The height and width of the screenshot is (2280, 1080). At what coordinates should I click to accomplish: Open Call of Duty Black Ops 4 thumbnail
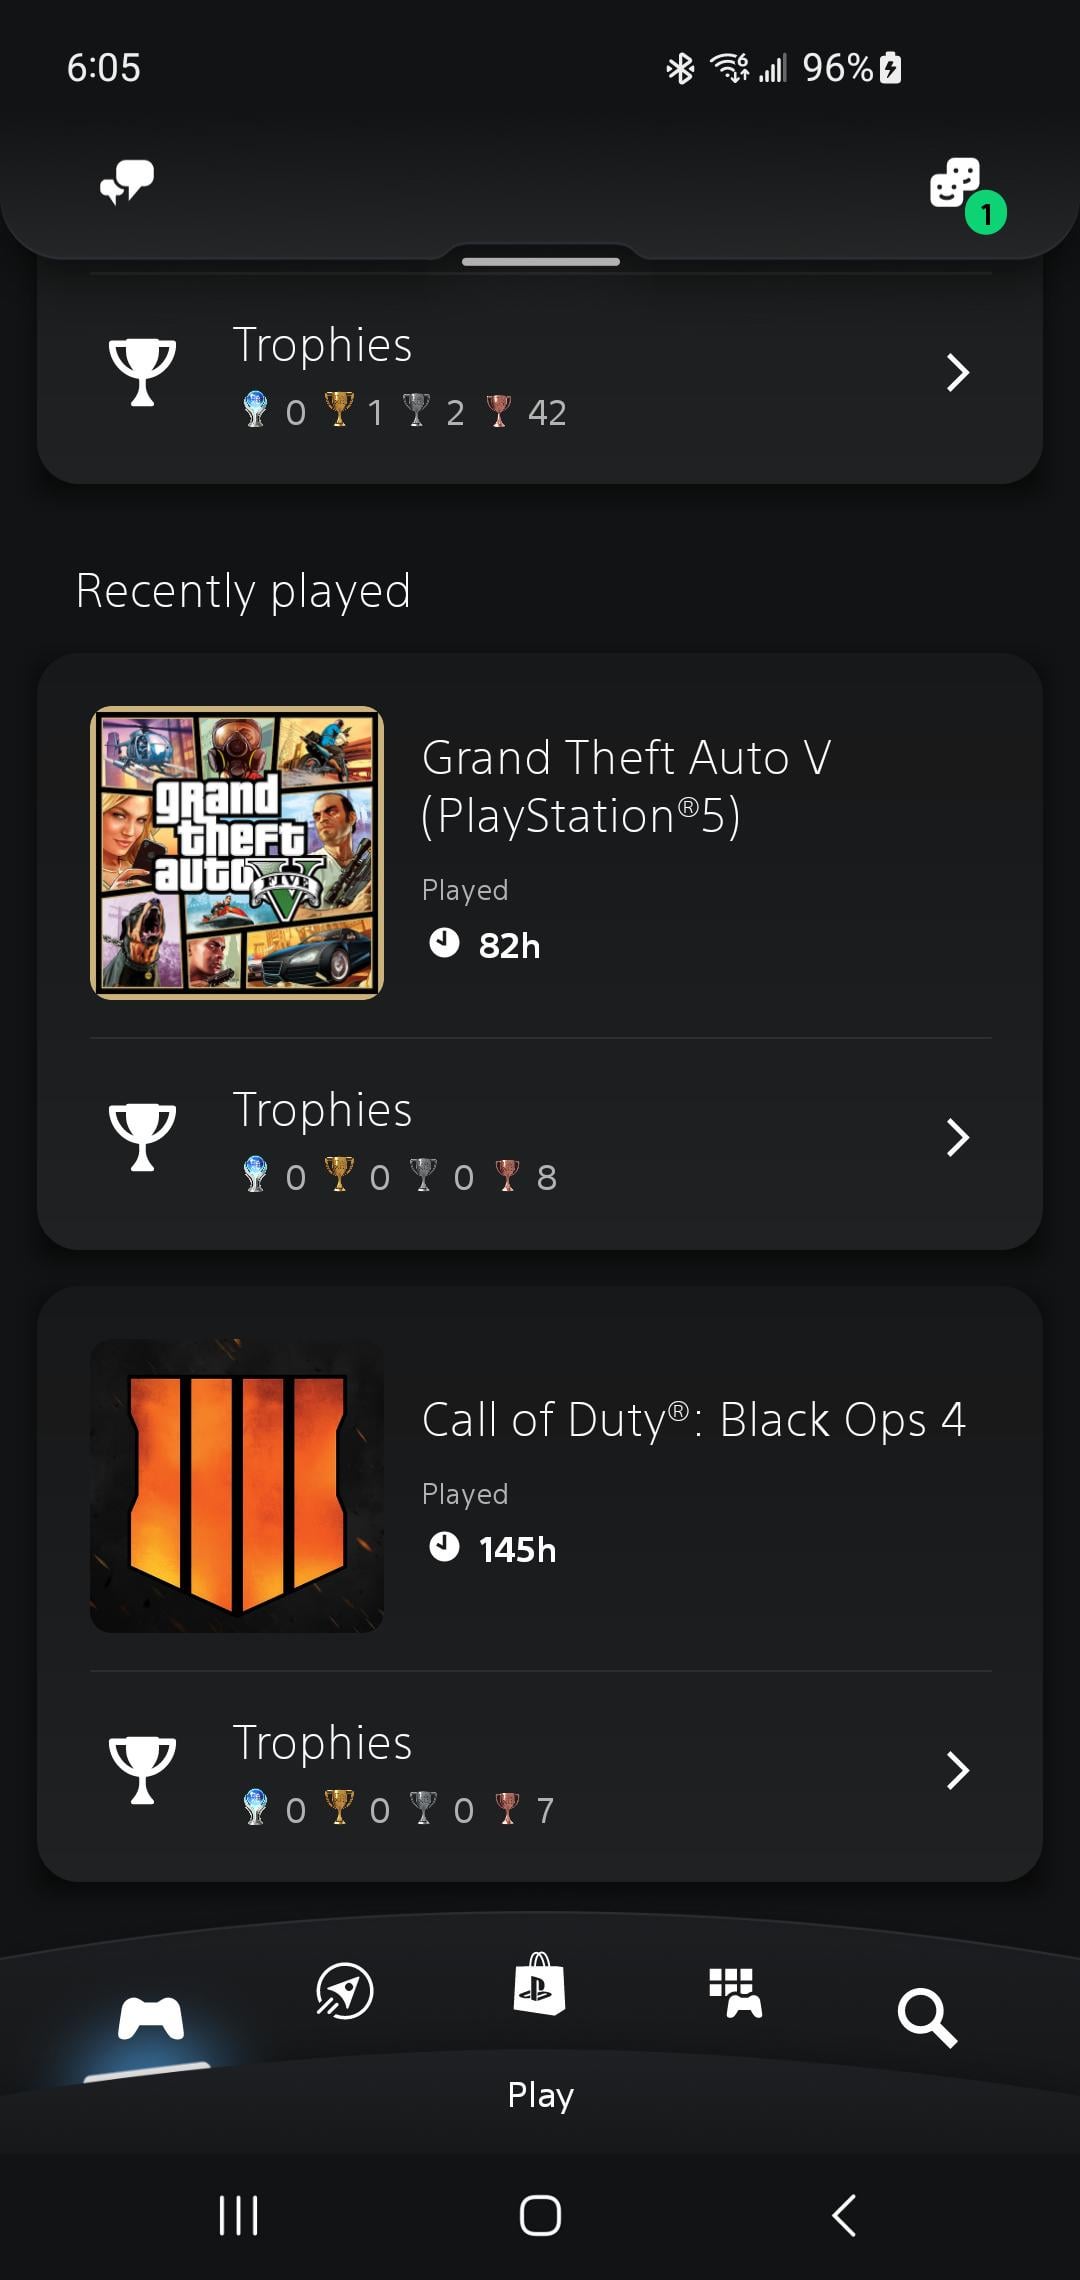[x=237, y=1486]
